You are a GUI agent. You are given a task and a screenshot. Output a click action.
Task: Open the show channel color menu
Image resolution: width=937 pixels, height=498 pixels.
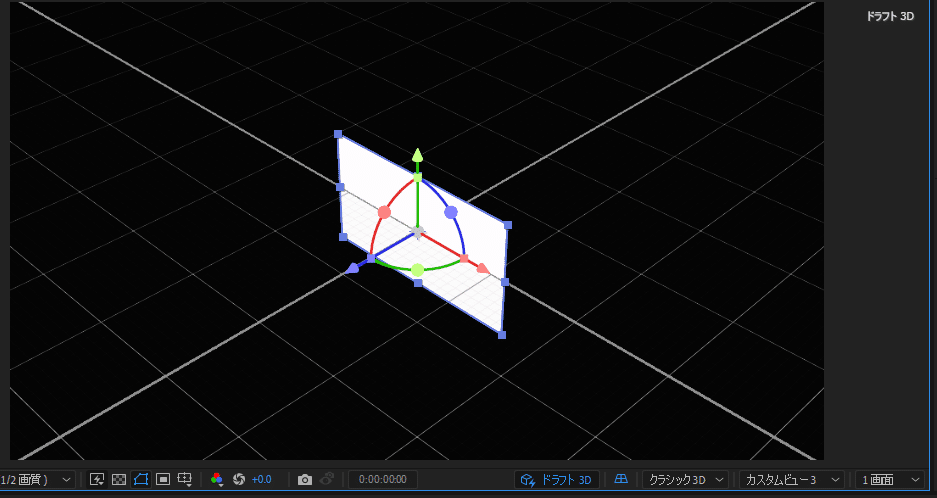pyautogui.click(x=217, y=479)
